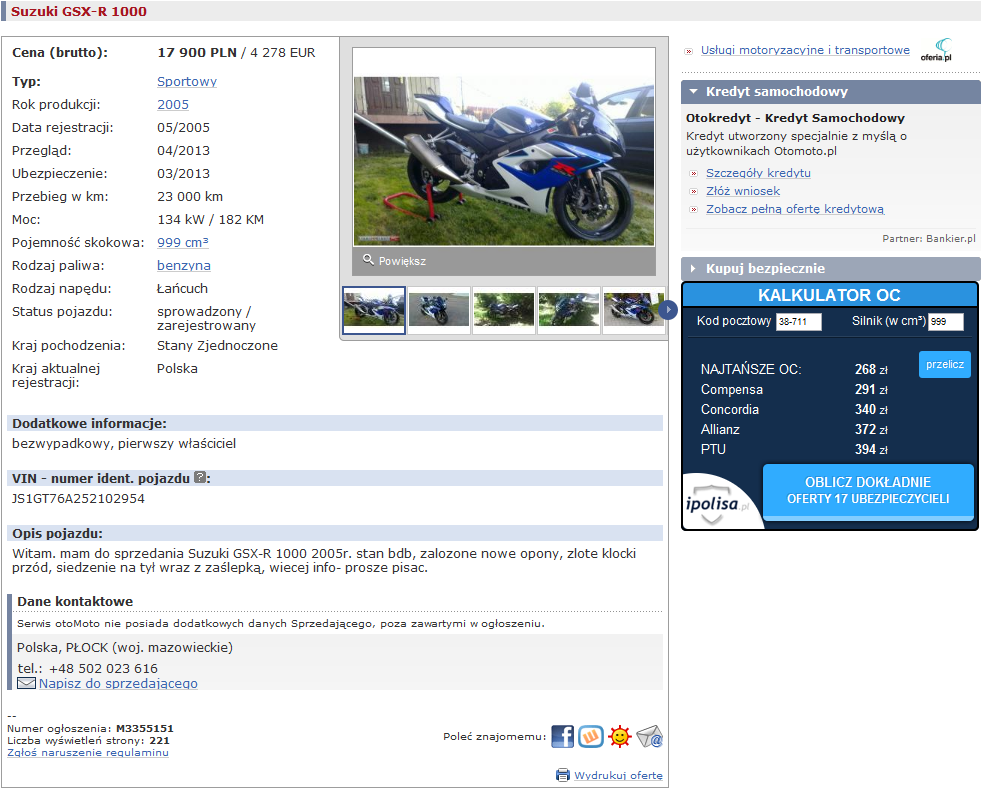Click the listing number M3355151

coord(144,728)
